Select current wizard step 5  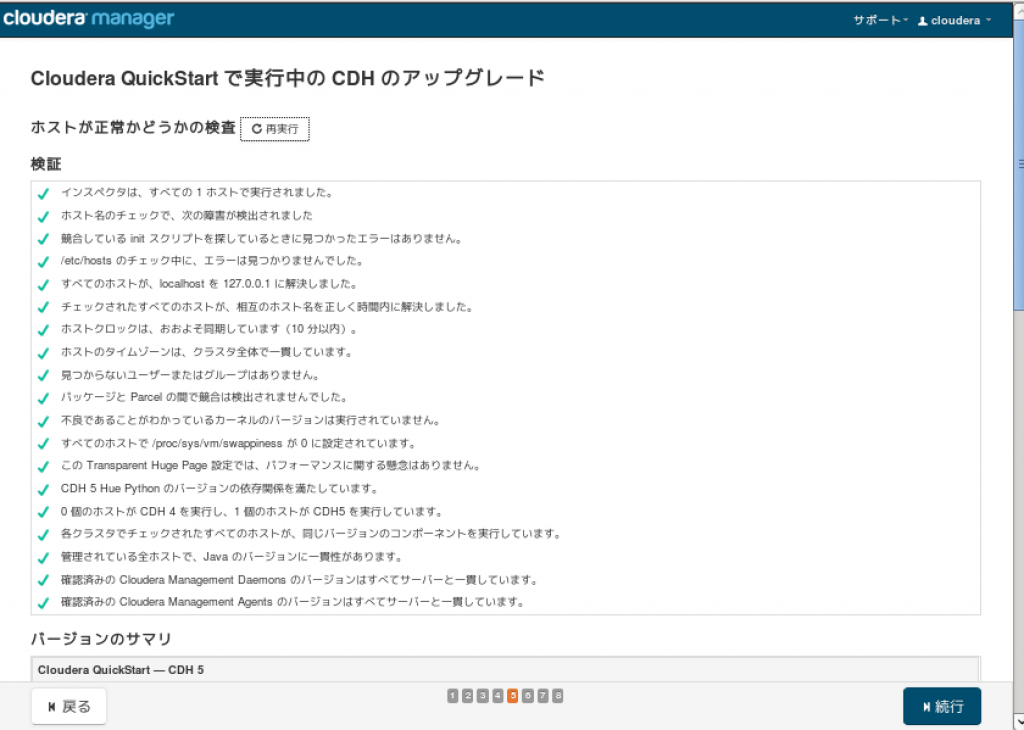(x=513, y=696)
